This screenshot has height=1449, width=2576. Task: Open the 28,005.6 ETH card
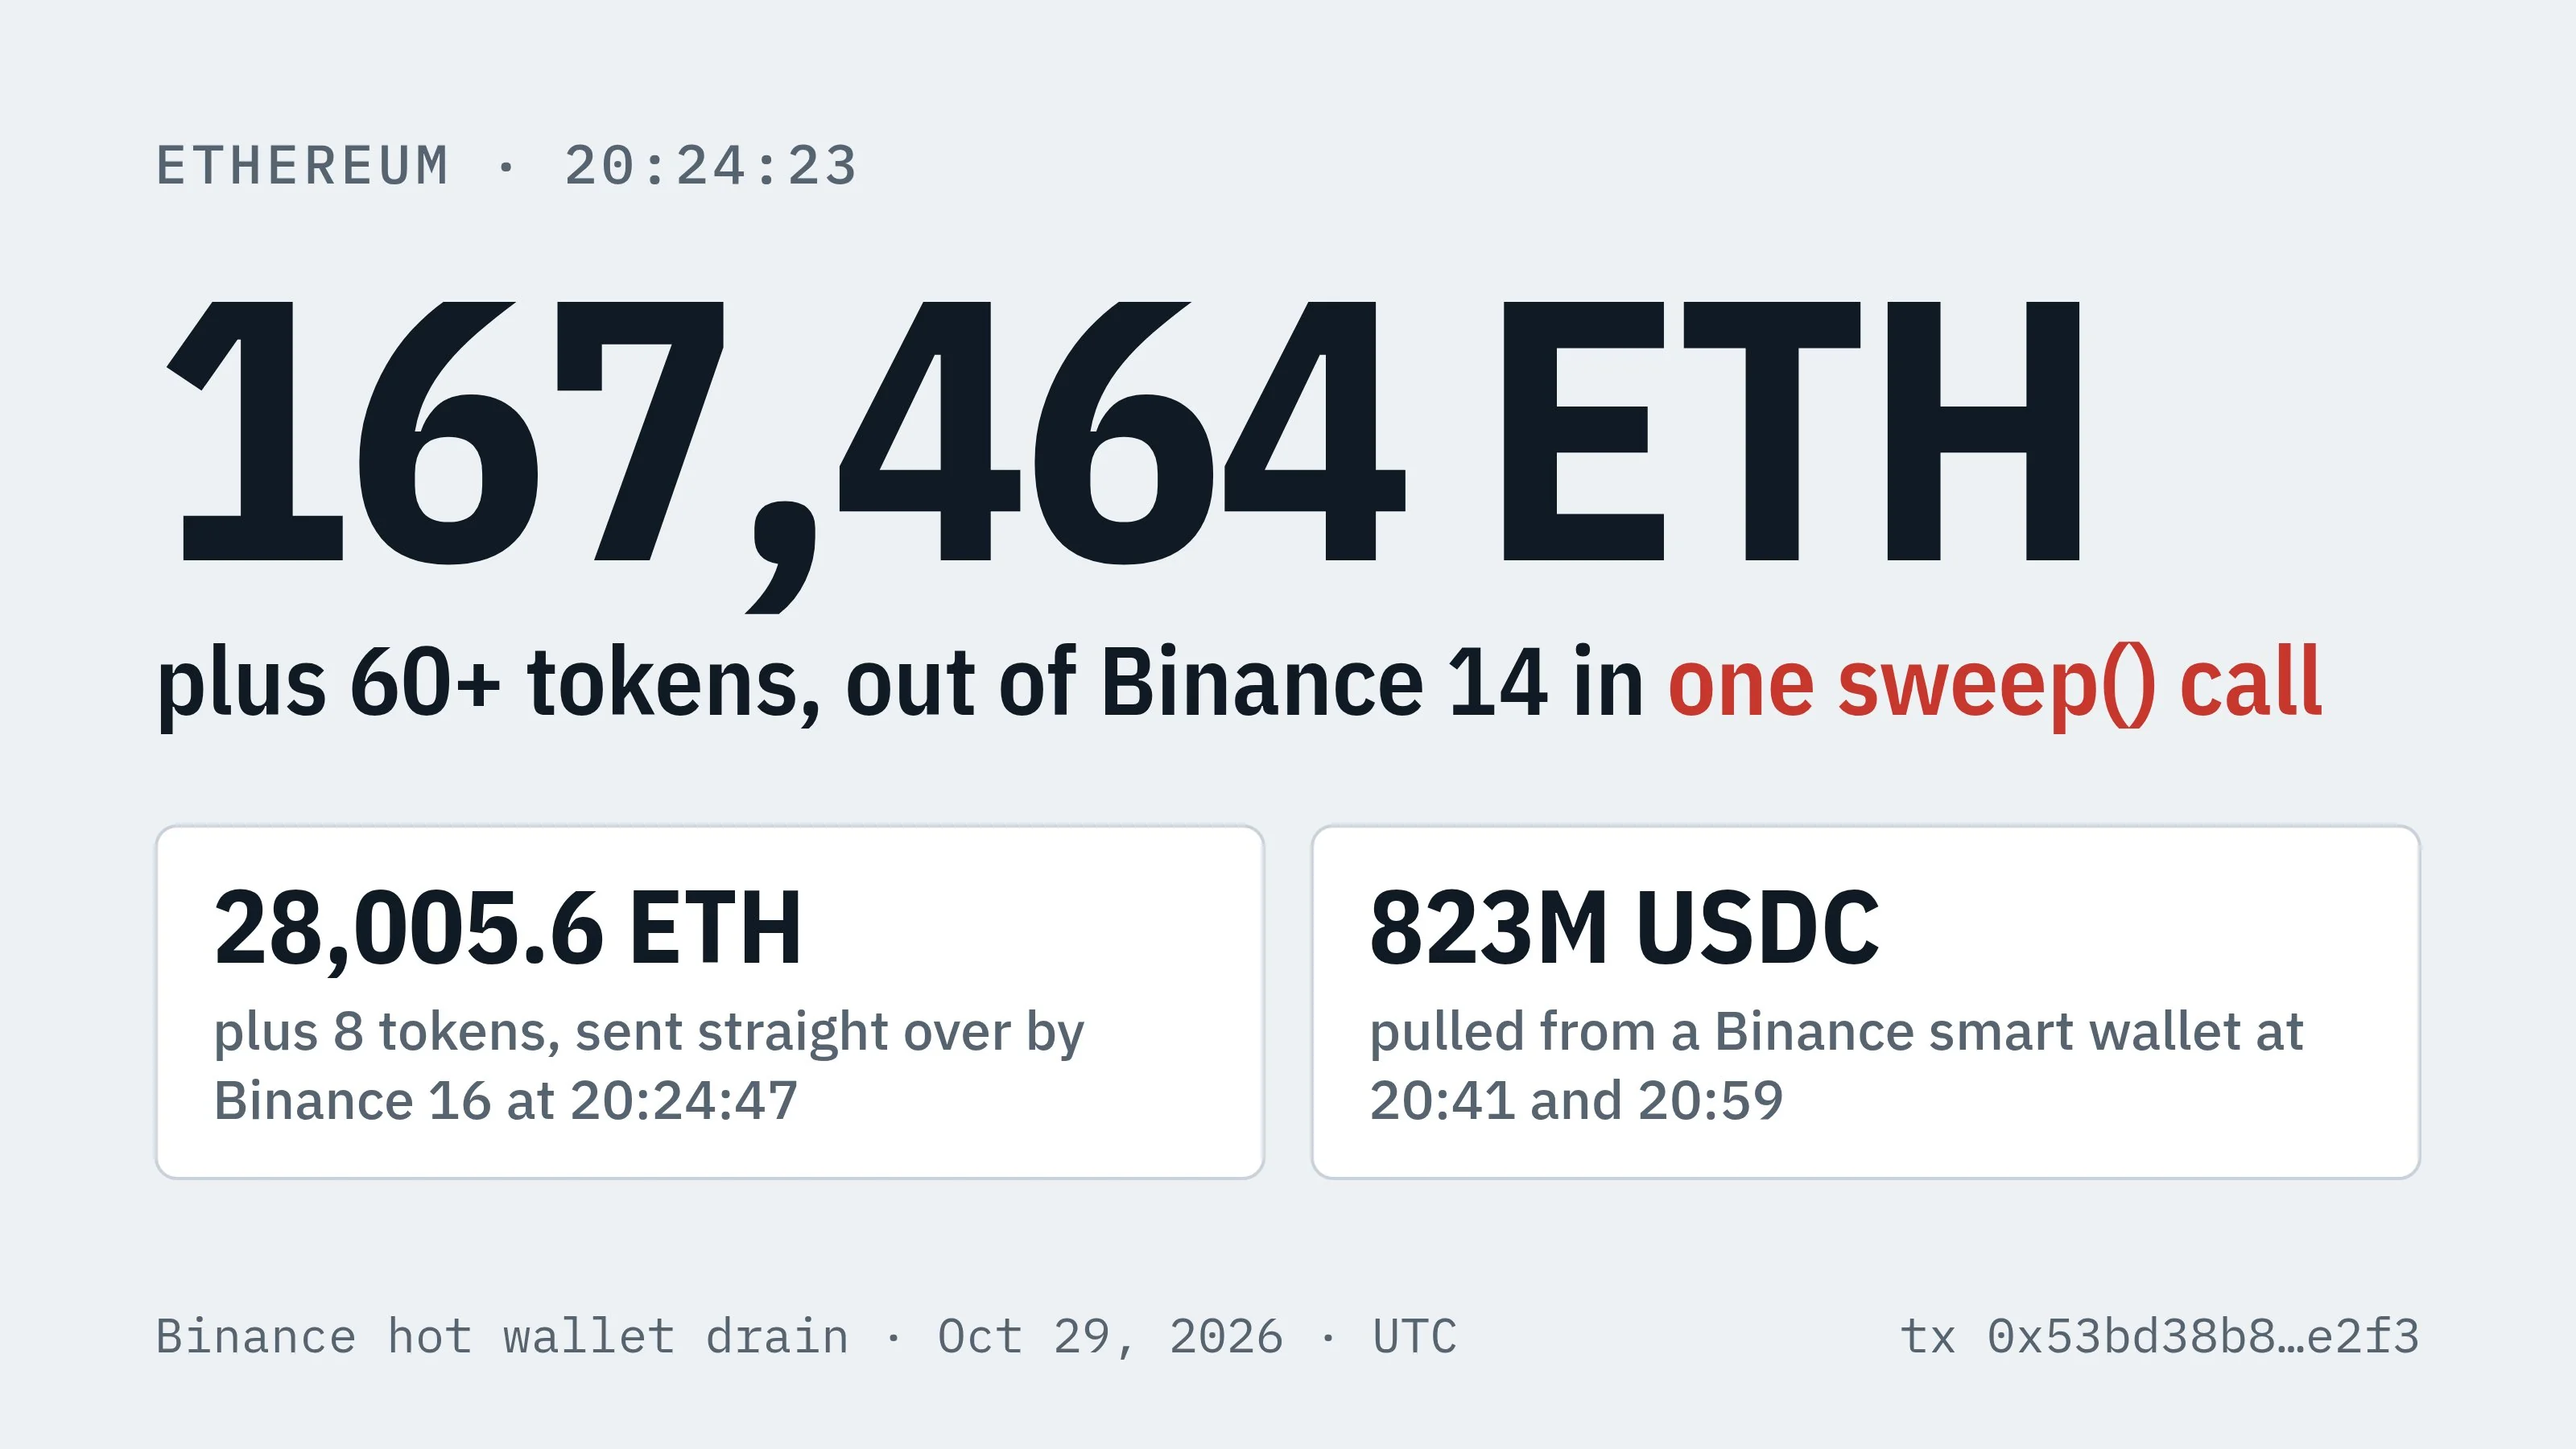[x=710, y=1002]
